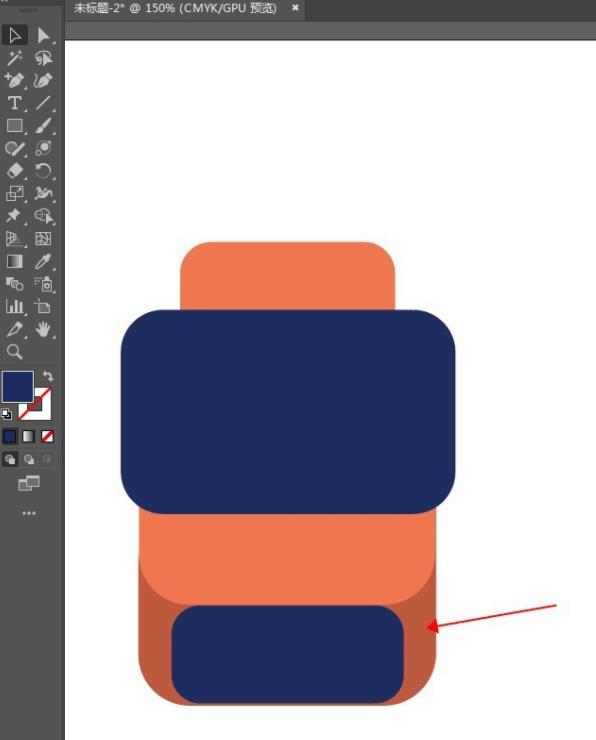The image size is (596, 740).
Task: Choose the Symbol Sprayer tool
Action: pyautogui.click(x=43, y=284)
